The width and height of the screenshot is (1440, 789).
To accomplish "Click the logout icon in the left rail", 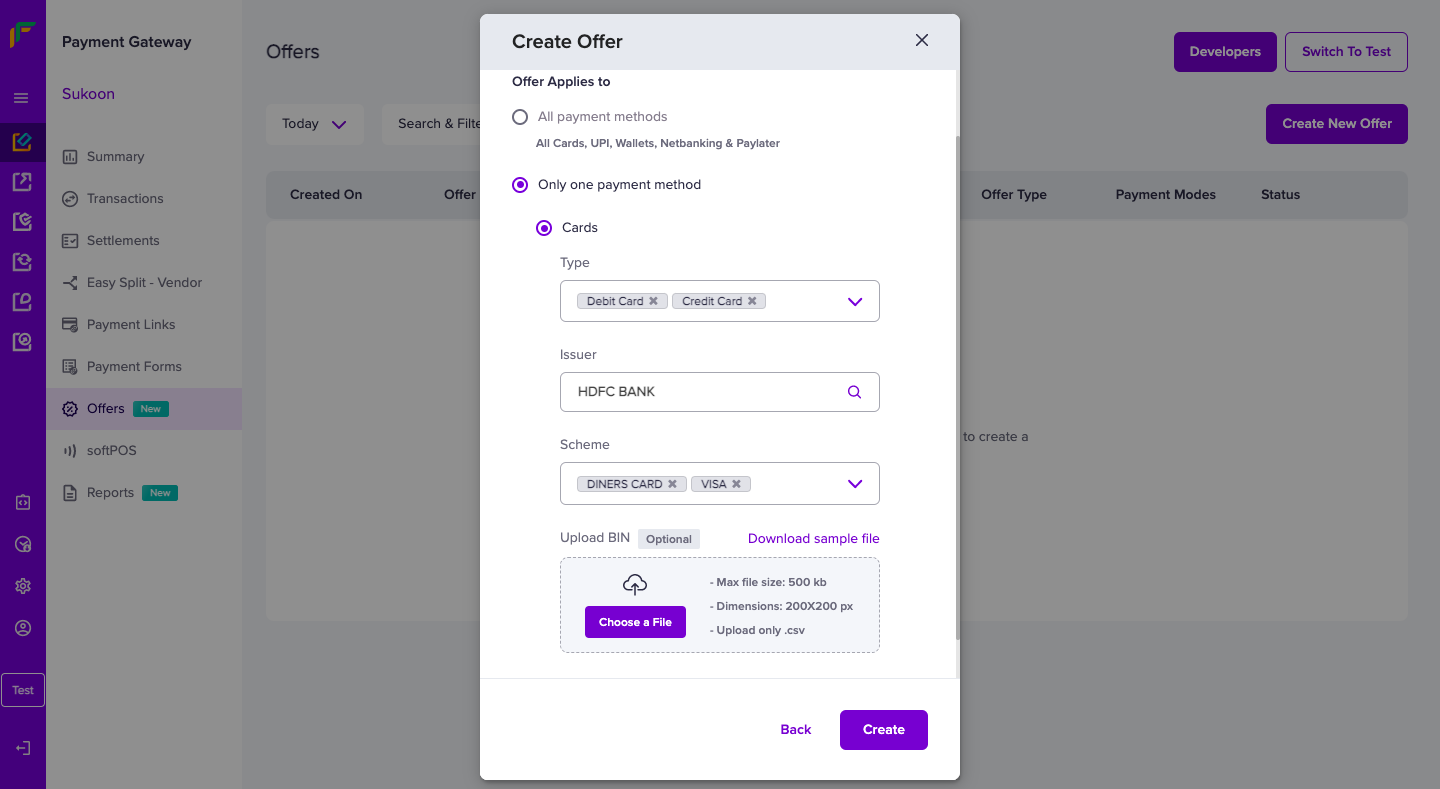I will coord(22,747).
